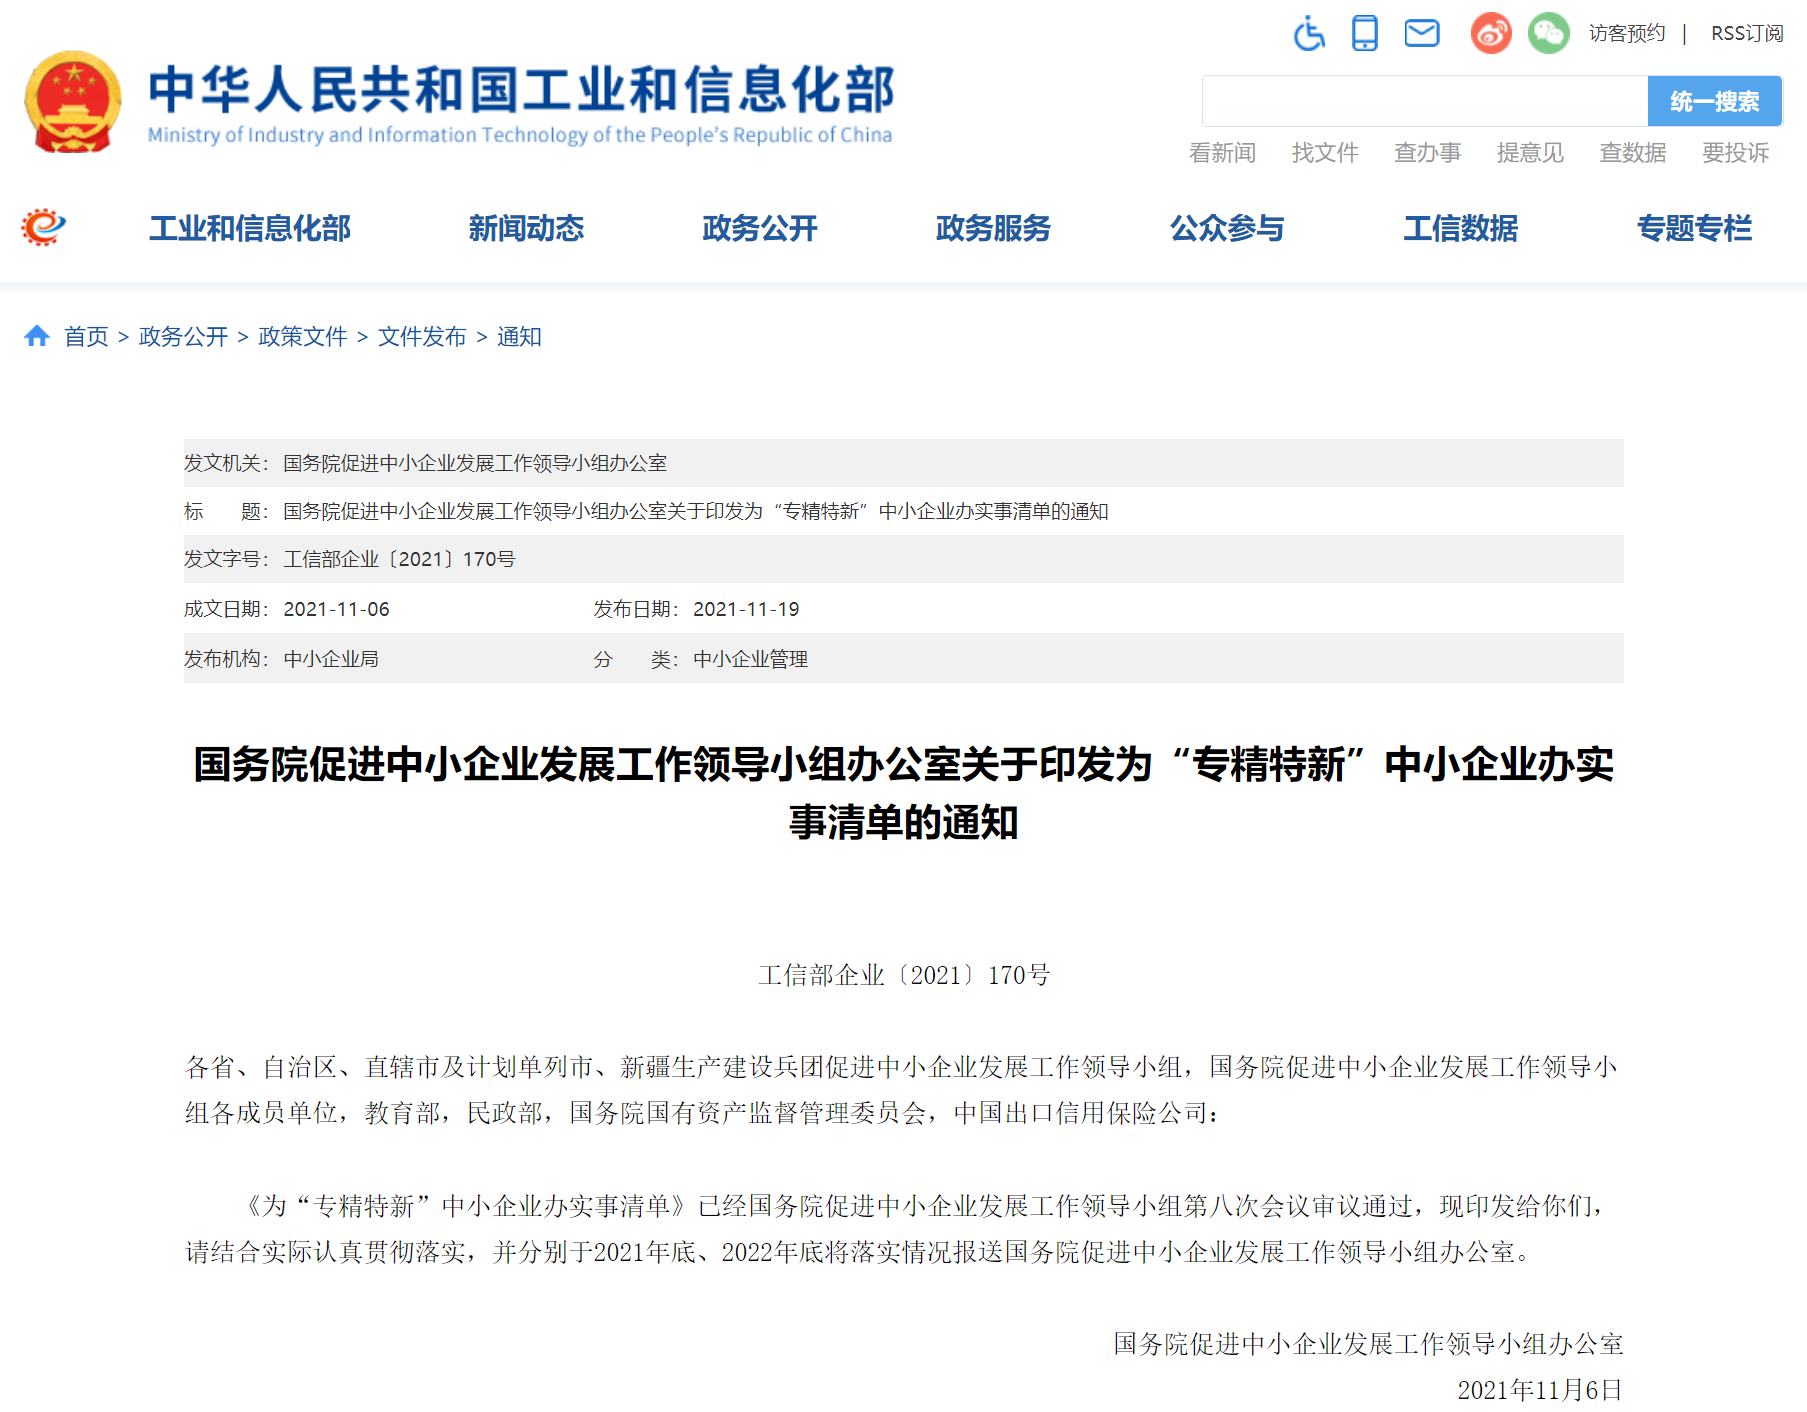Open the 政务公开 navigation menu
Viewport: 1807px width, 1412px height.
(759, 228)
